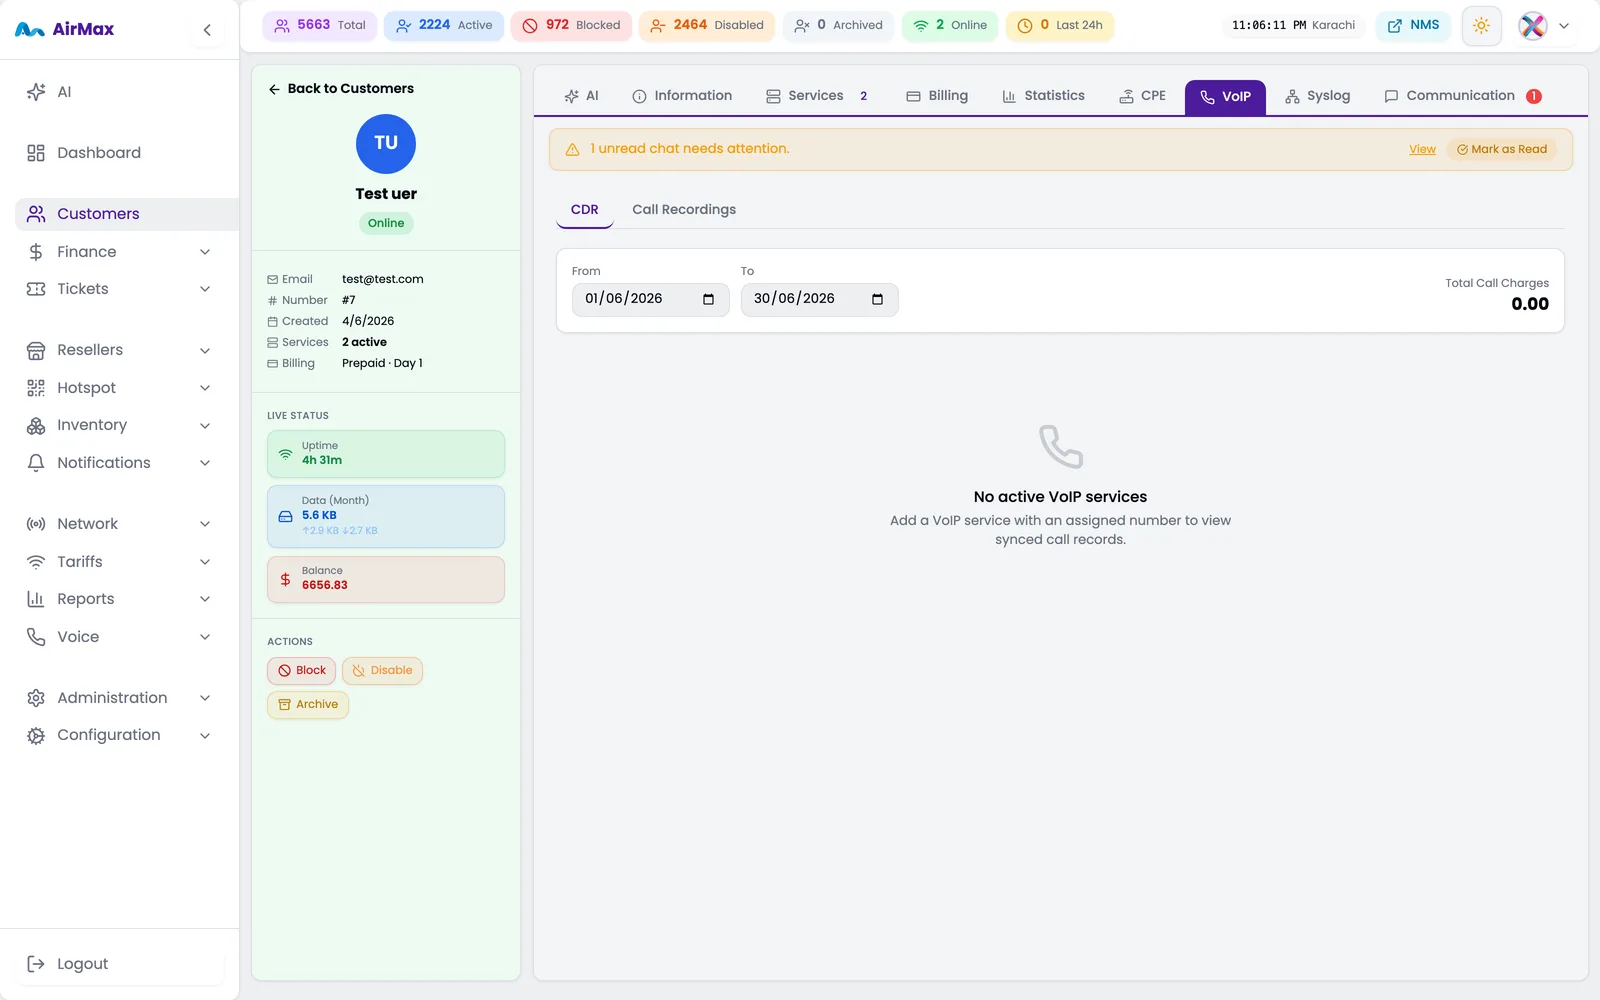The width and height of the screenshot is (1600, 1000).
Task: Filter by 2464 Disabled customers
Action: (x=707, y=25)
